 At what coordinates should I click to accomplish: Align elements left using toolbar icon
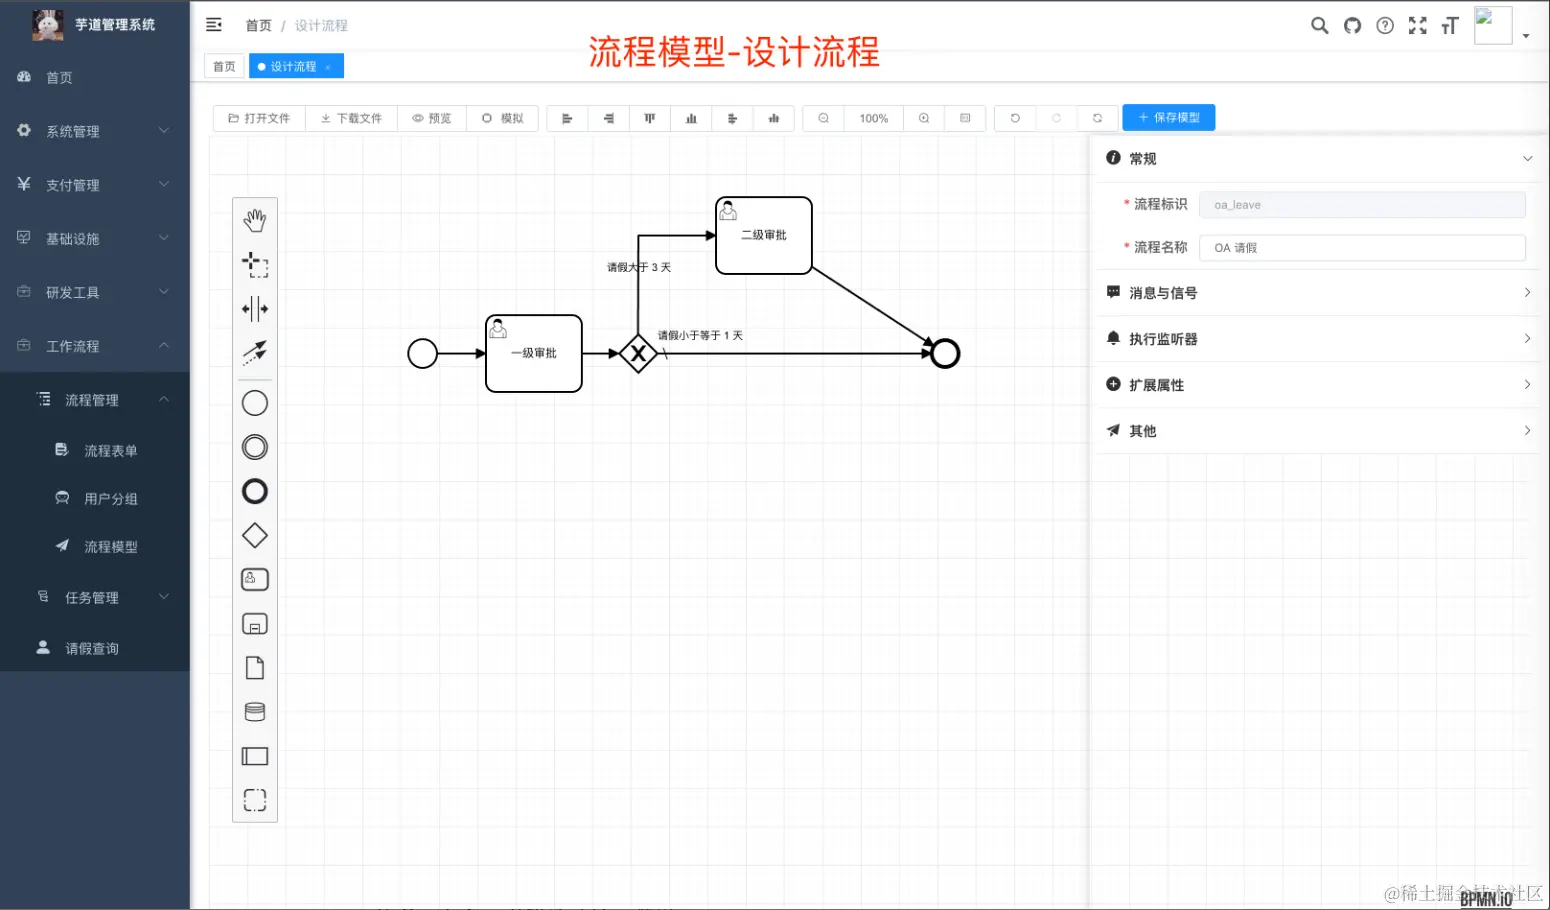[x=567, y=118]
